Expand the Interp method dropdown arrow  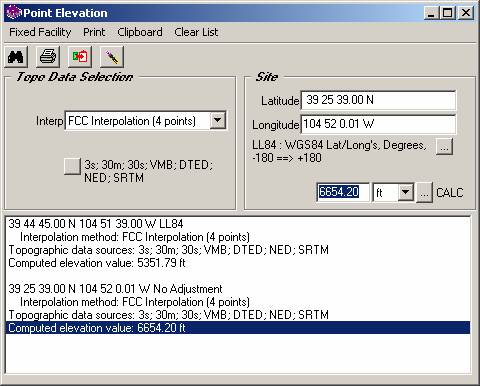click(x=218, y=120)
